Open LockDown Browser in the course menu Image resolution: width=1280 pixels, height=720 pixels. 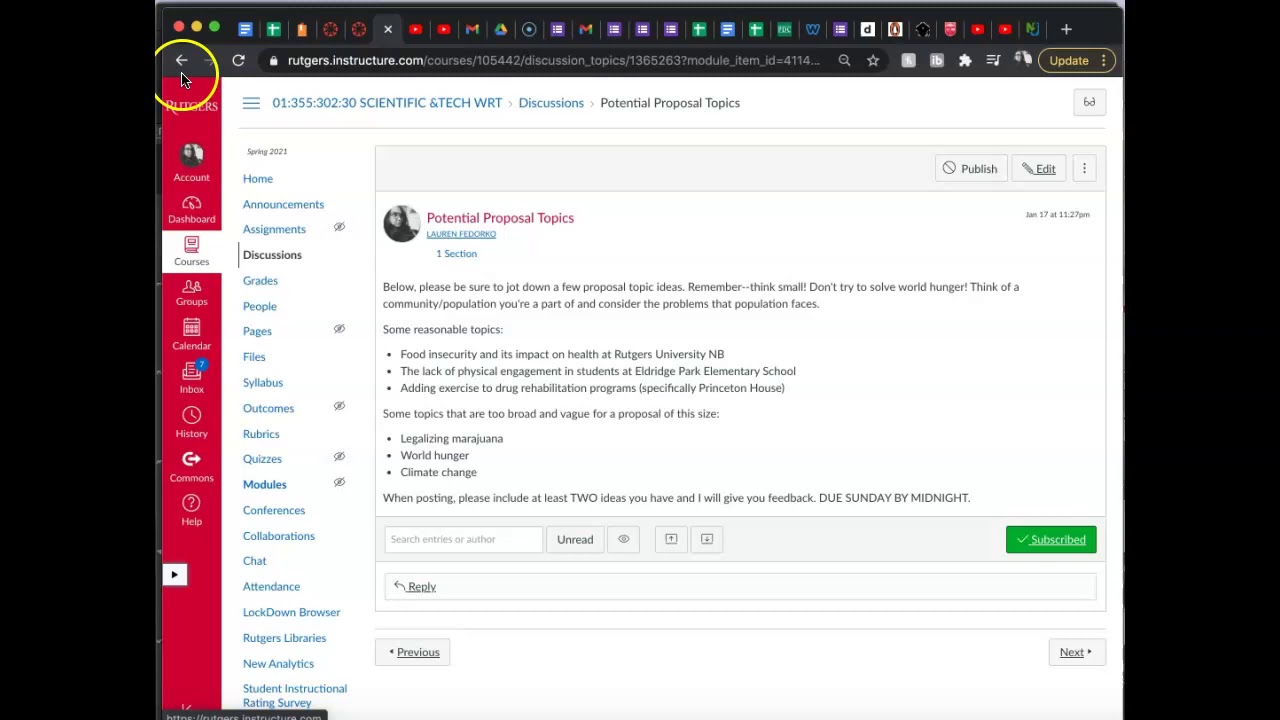point(291,612)
